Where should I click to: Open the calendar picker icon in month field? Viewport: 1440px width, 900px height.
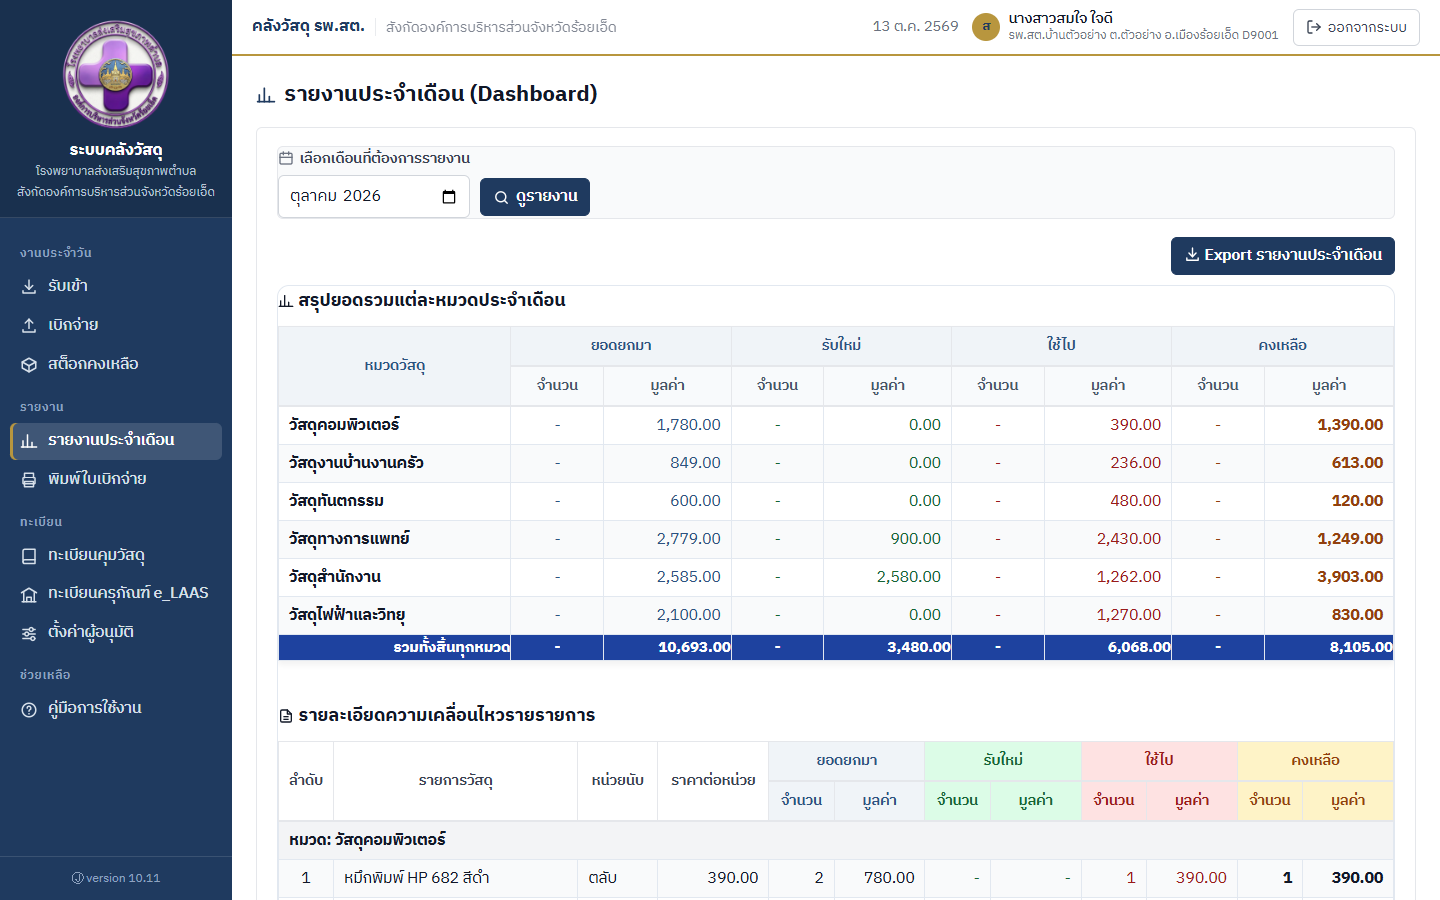click(x=449, y=197)
